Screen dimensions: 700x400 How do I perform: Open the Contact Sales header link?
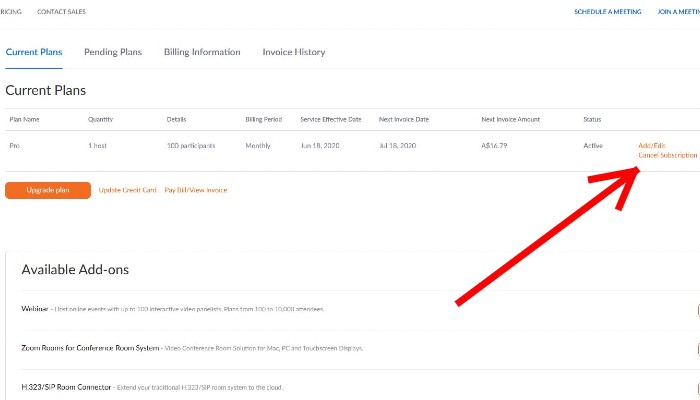tap(61, 12)
